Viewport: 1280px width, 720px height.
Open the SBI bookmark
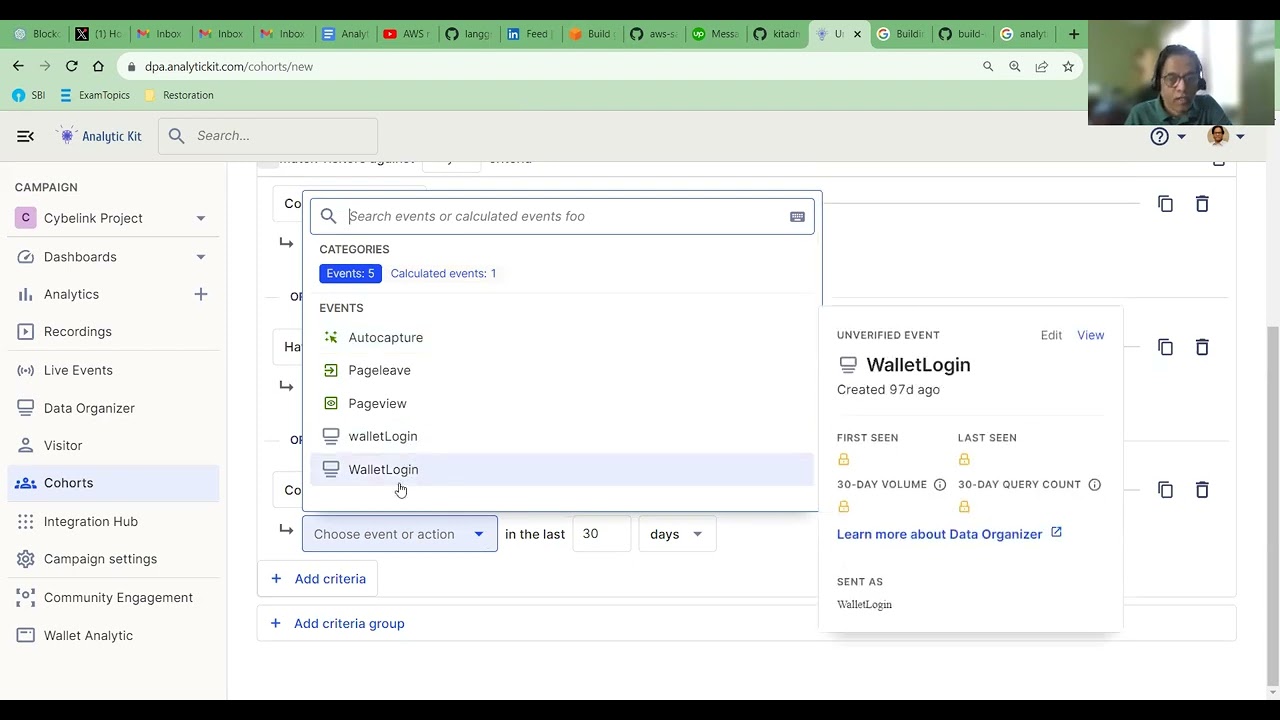coord(28,95)
